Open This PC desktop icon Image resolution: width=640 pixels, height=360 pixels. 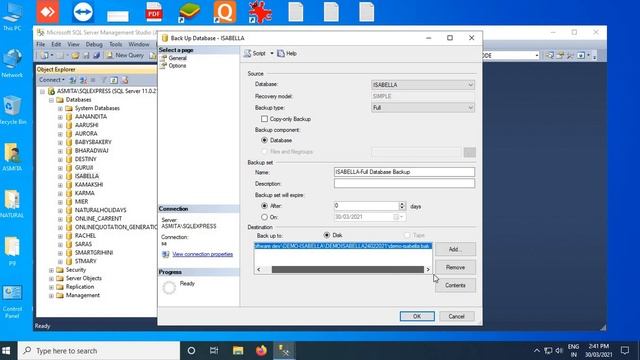point(12,16)
